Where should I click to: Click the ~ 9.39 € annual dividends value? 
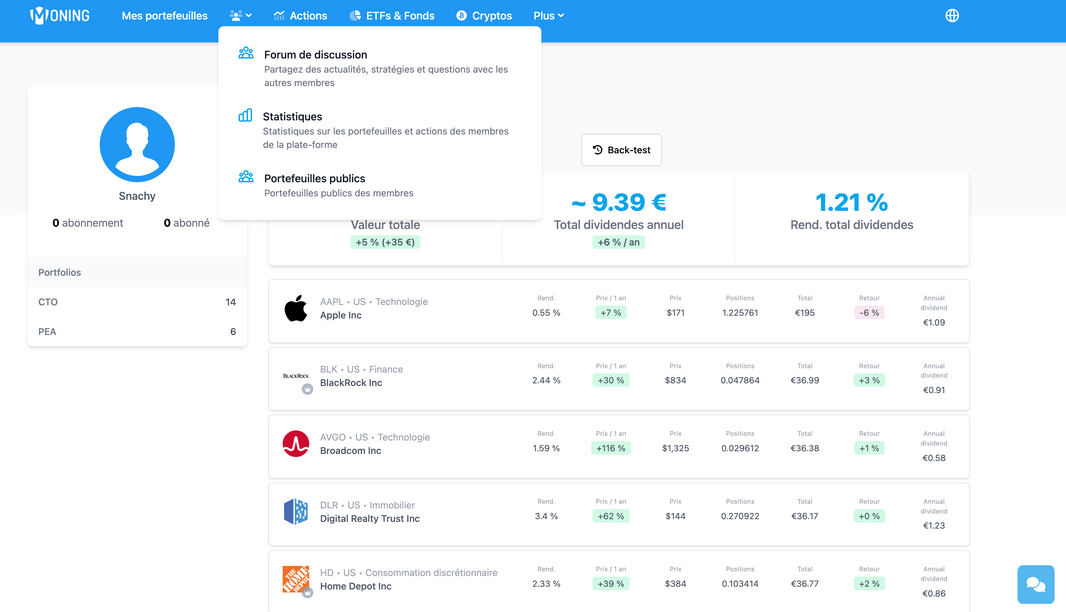coord(619,202)
